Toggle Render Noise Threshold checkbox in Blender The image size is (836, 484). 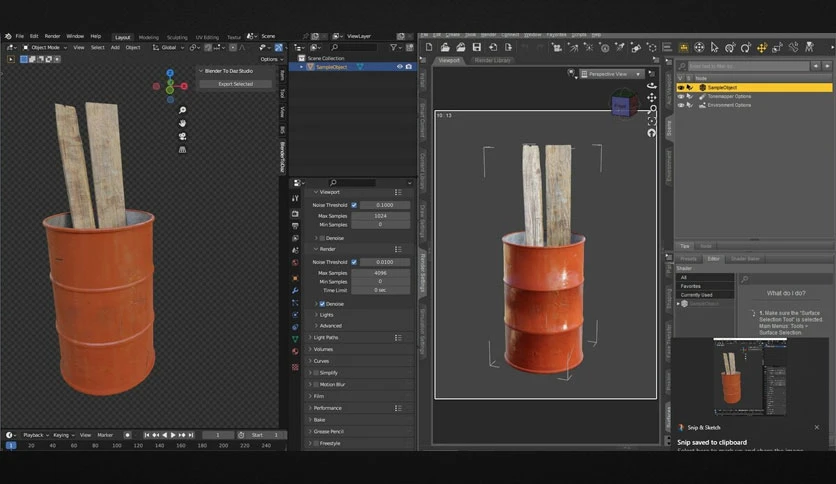coord(354,262)
